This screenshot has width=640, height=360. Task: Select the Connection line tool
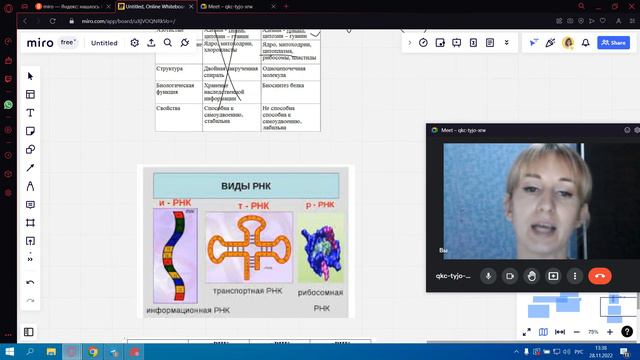[x=30, y=168]
